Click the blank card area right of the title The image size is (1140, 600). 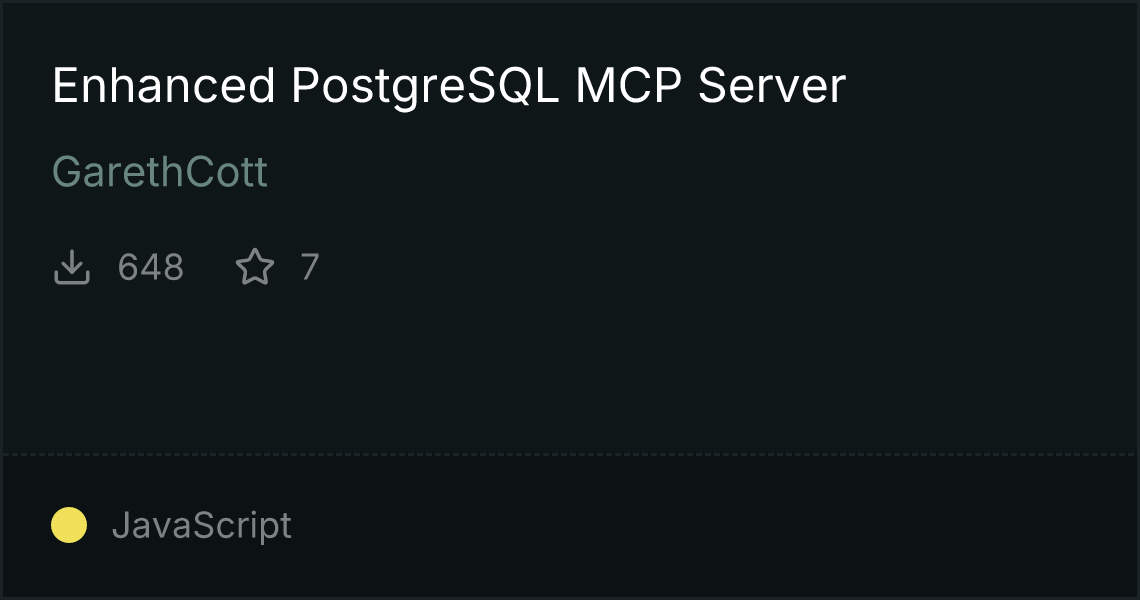(989, 86)
